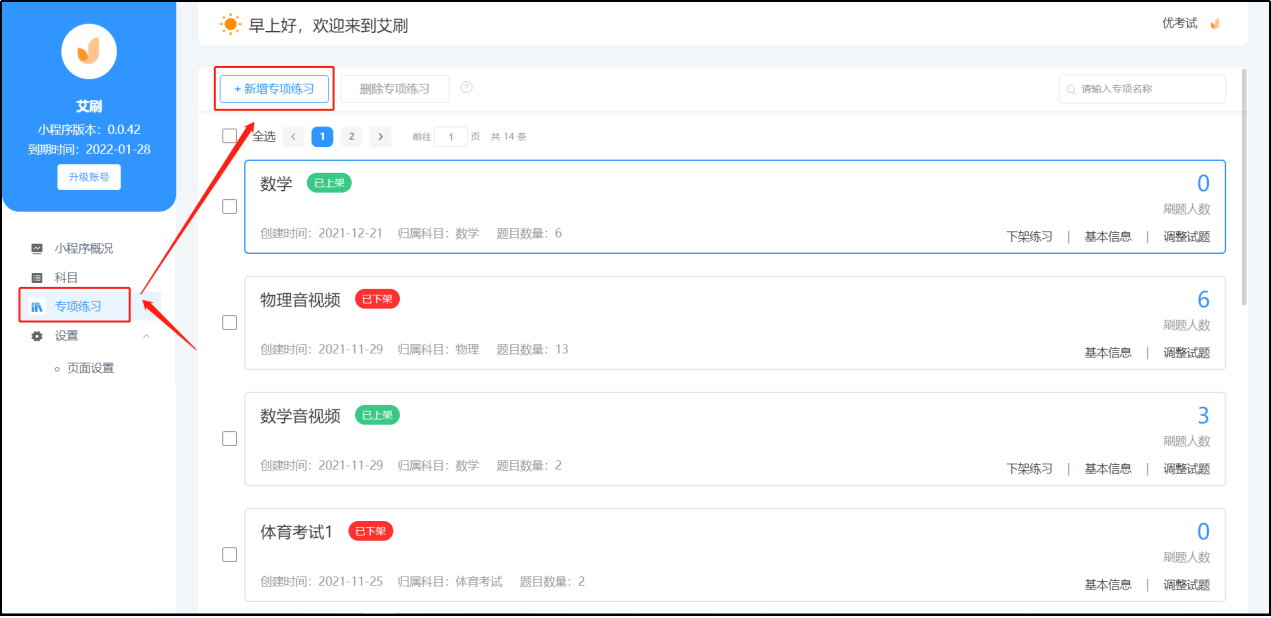Click the 优考试 logo icon

[x=1215, y=24]
